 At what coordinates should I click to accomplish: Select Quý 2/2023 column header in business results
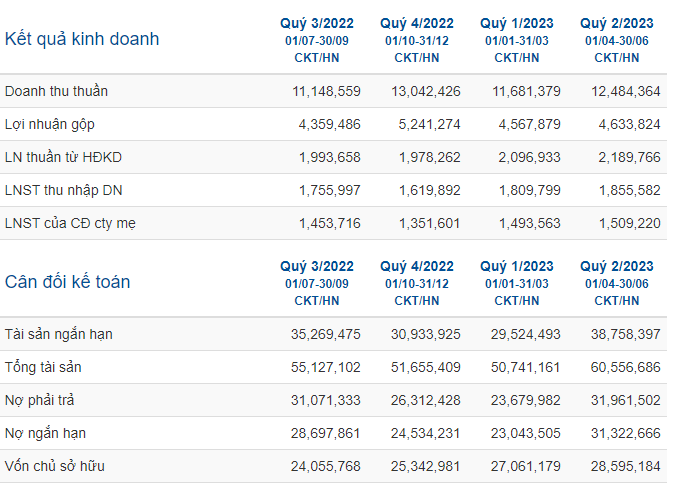(x=617, y=40)
